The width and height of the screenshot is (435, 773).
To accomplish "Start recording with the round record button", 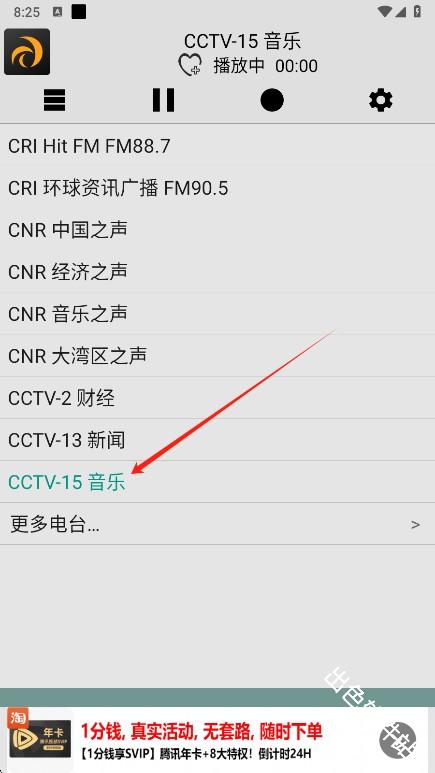I will click(272, 101).
